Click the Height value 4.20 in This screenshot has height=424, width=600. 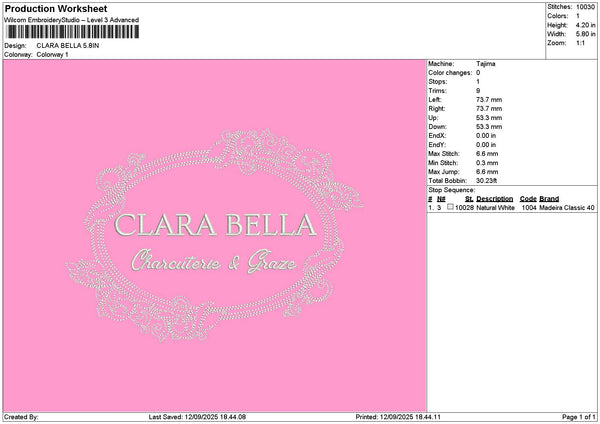pos(585,25)
